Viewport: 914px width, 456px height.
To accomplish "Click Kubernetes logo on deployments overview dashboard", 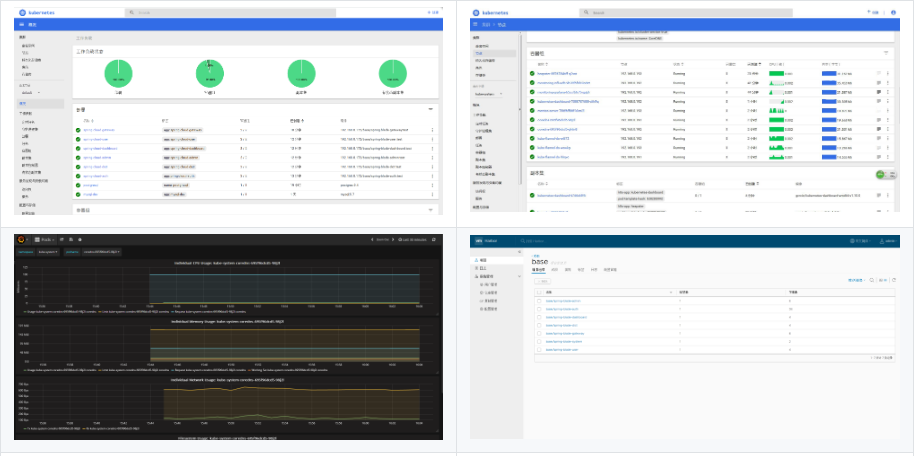I will [x=23, y=12].
